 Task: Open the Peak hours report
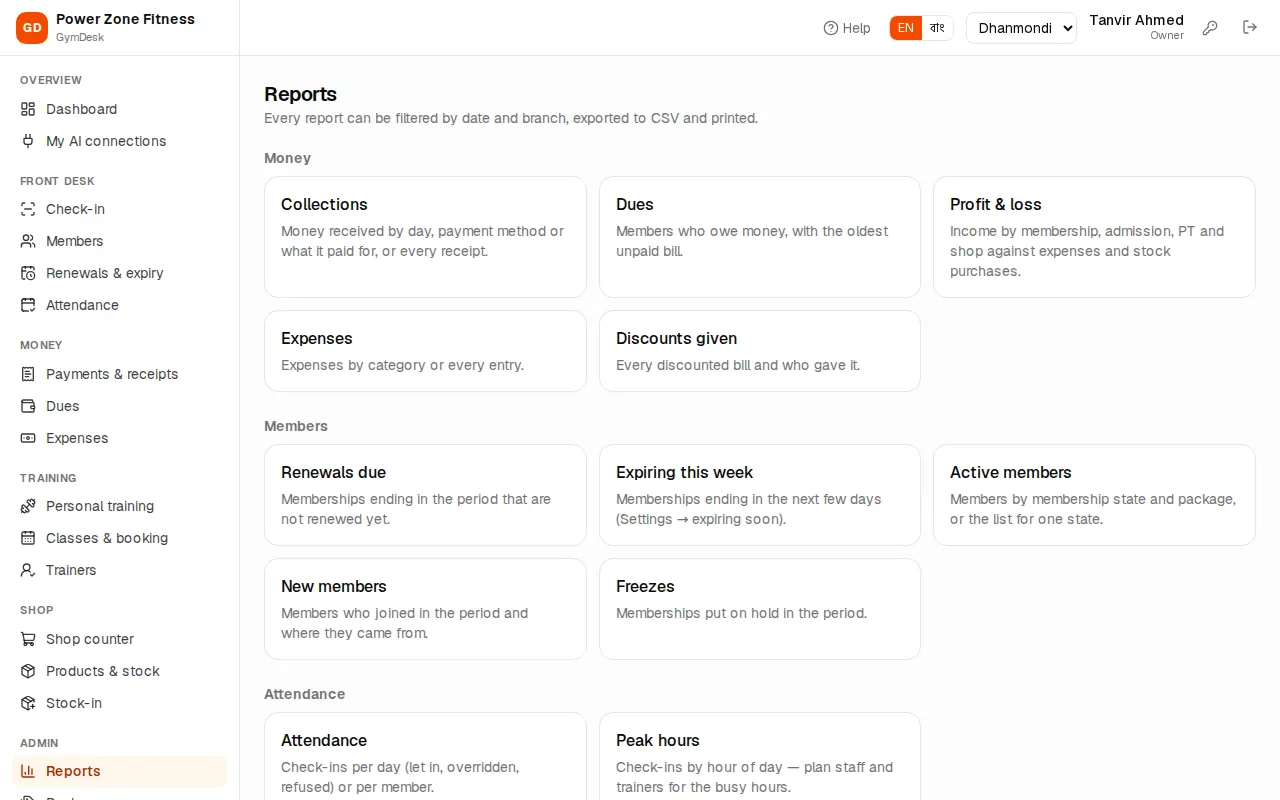(760, 756)
